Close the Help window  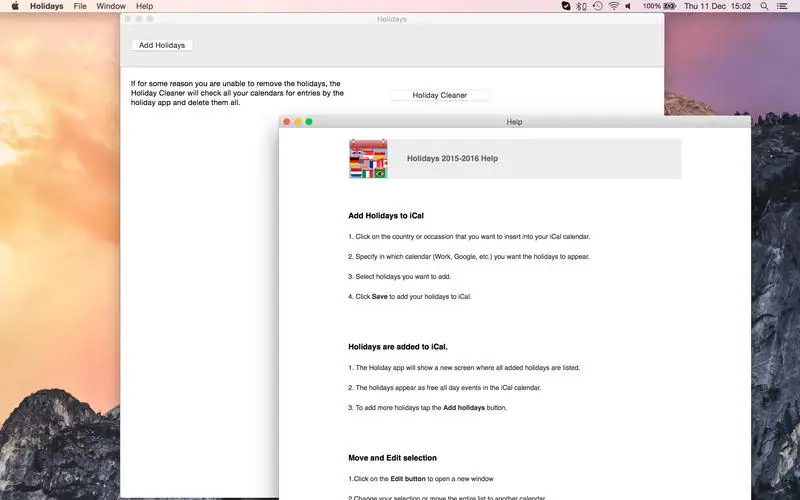tap(286, 121)
